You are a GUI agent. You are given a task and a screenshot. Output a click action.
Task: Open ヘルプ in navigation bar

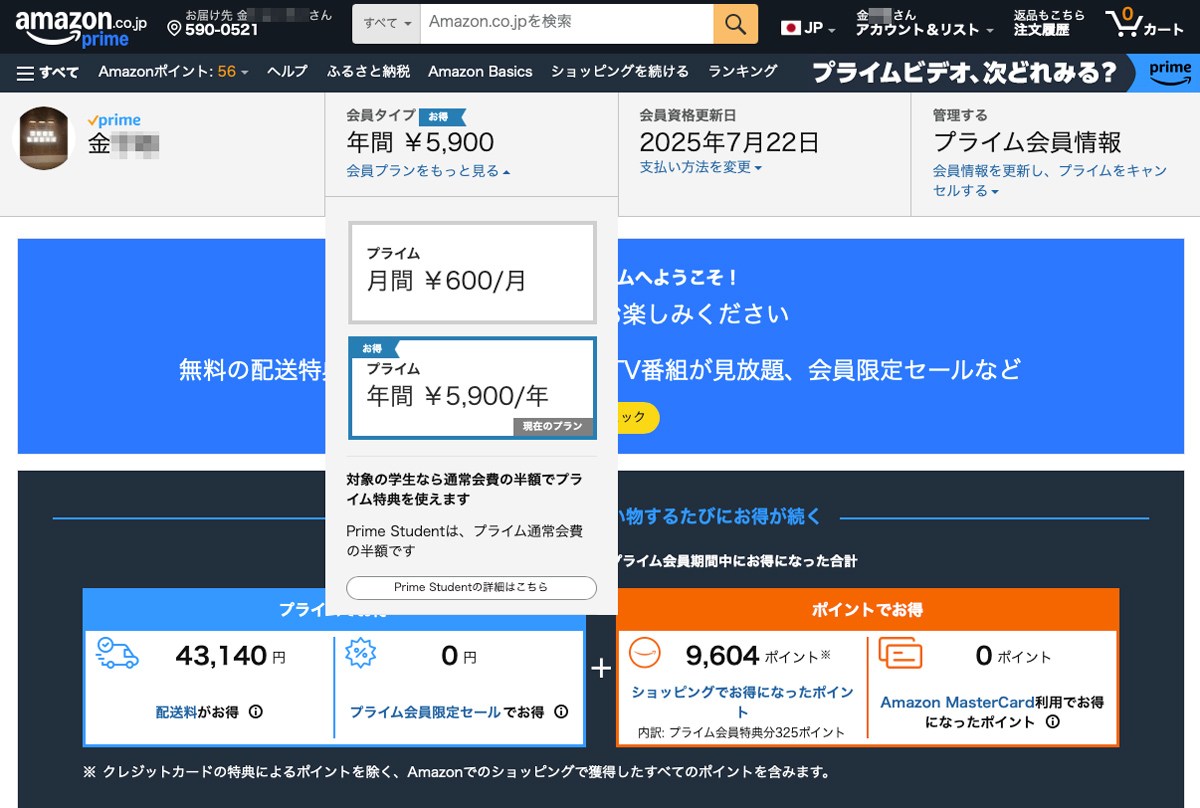pos(287,71)
